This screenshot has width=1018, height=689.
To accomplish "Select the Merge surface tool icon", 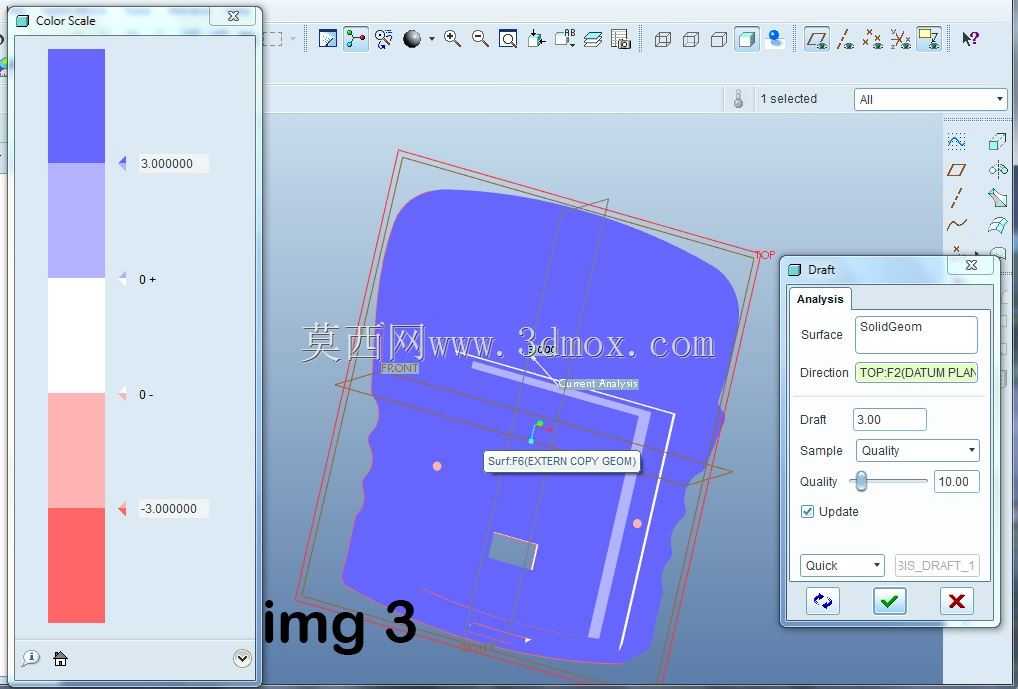I will coord(997,197).
